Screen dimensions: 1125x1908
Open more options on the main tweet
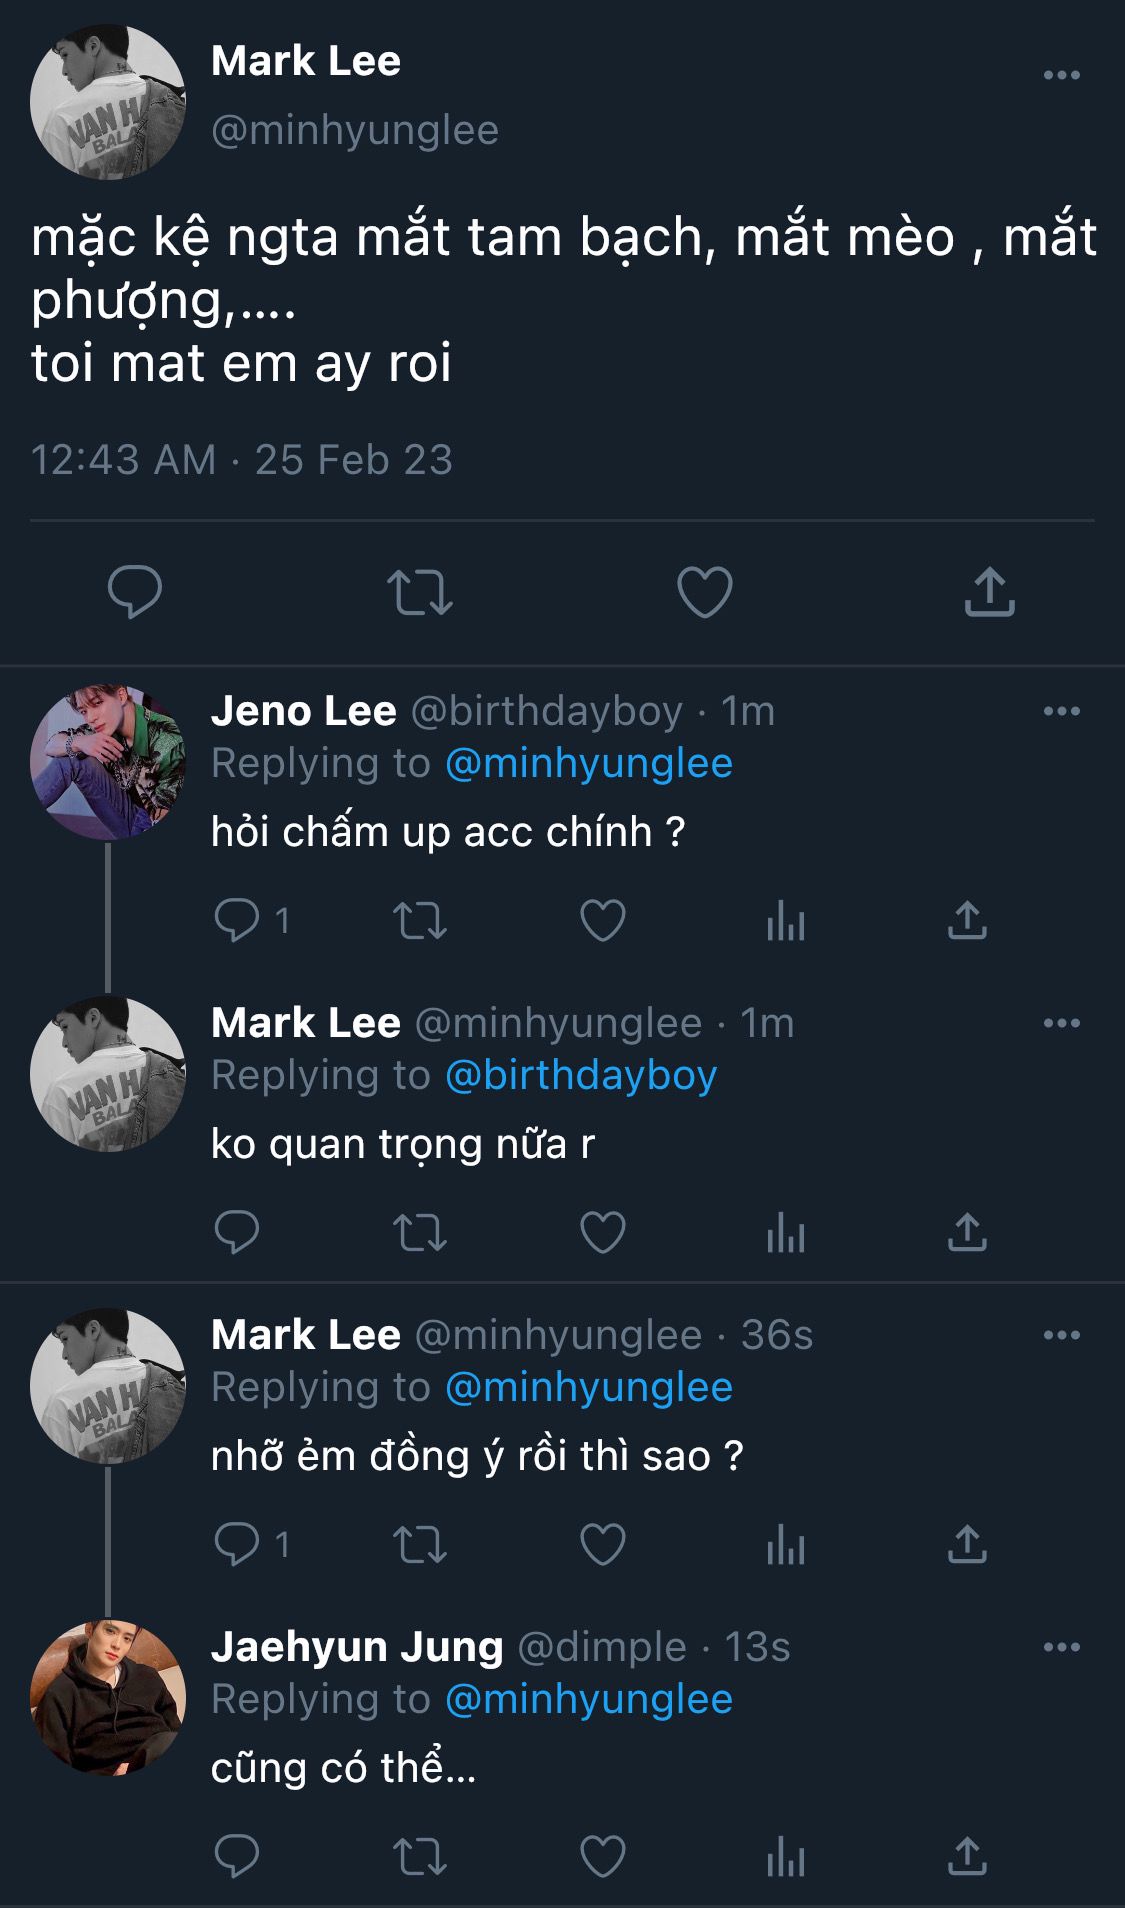(x=1061, y=75)
